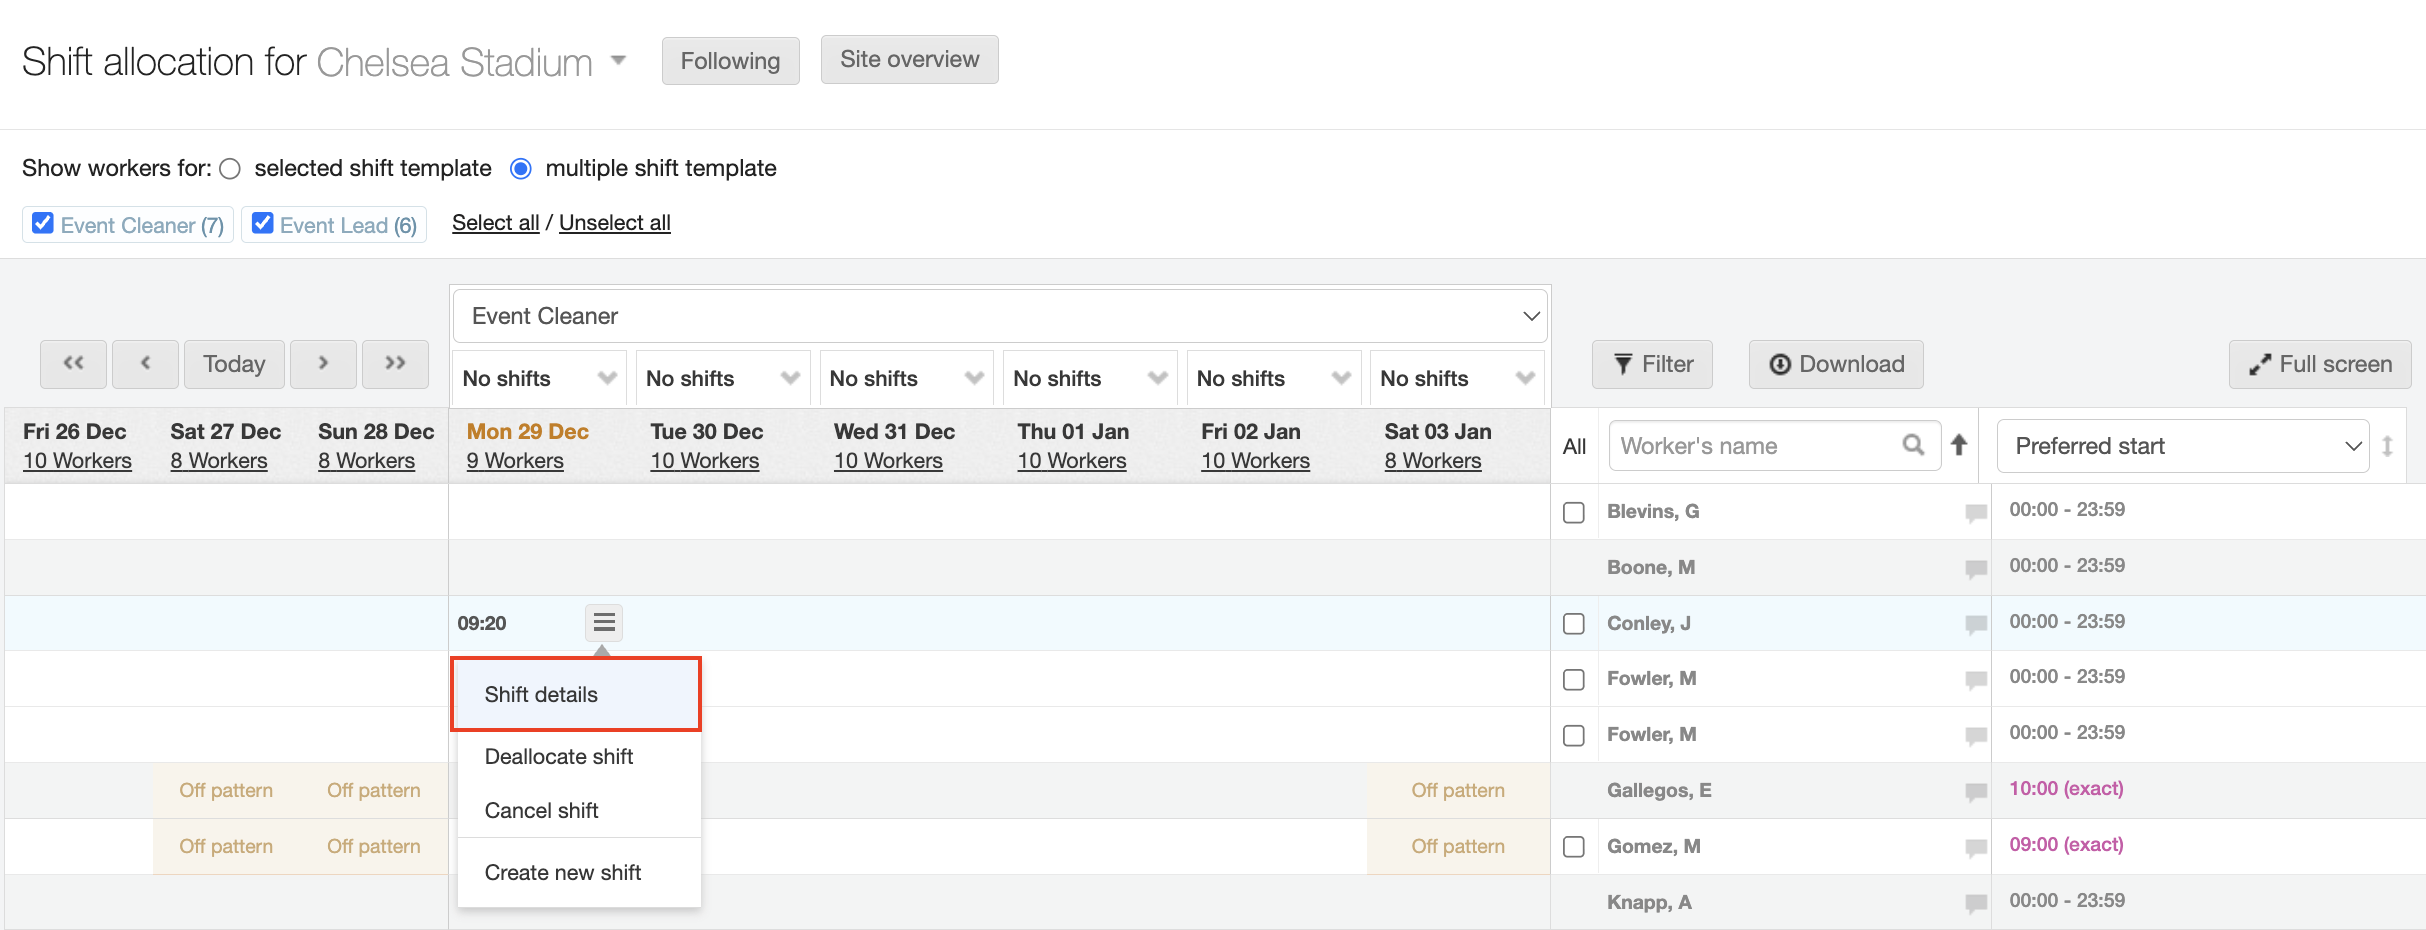Select the 'selected shift template' radio button
Screen dimensions: 2426x930
[x=230, y=169]
